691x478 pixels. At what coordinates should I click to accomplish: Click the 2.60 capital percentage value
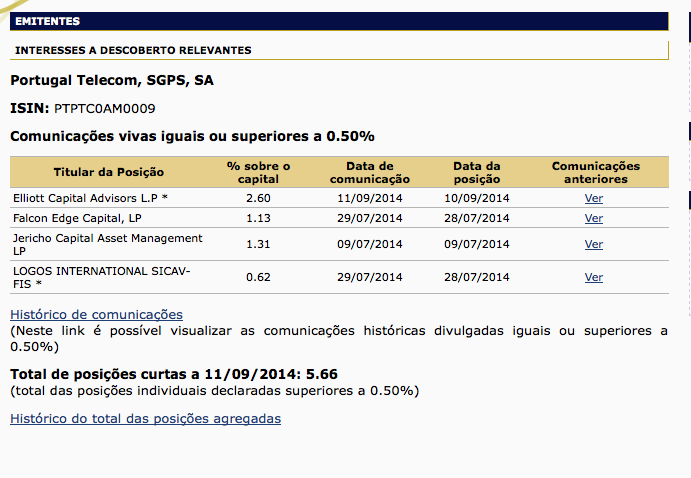258,198
